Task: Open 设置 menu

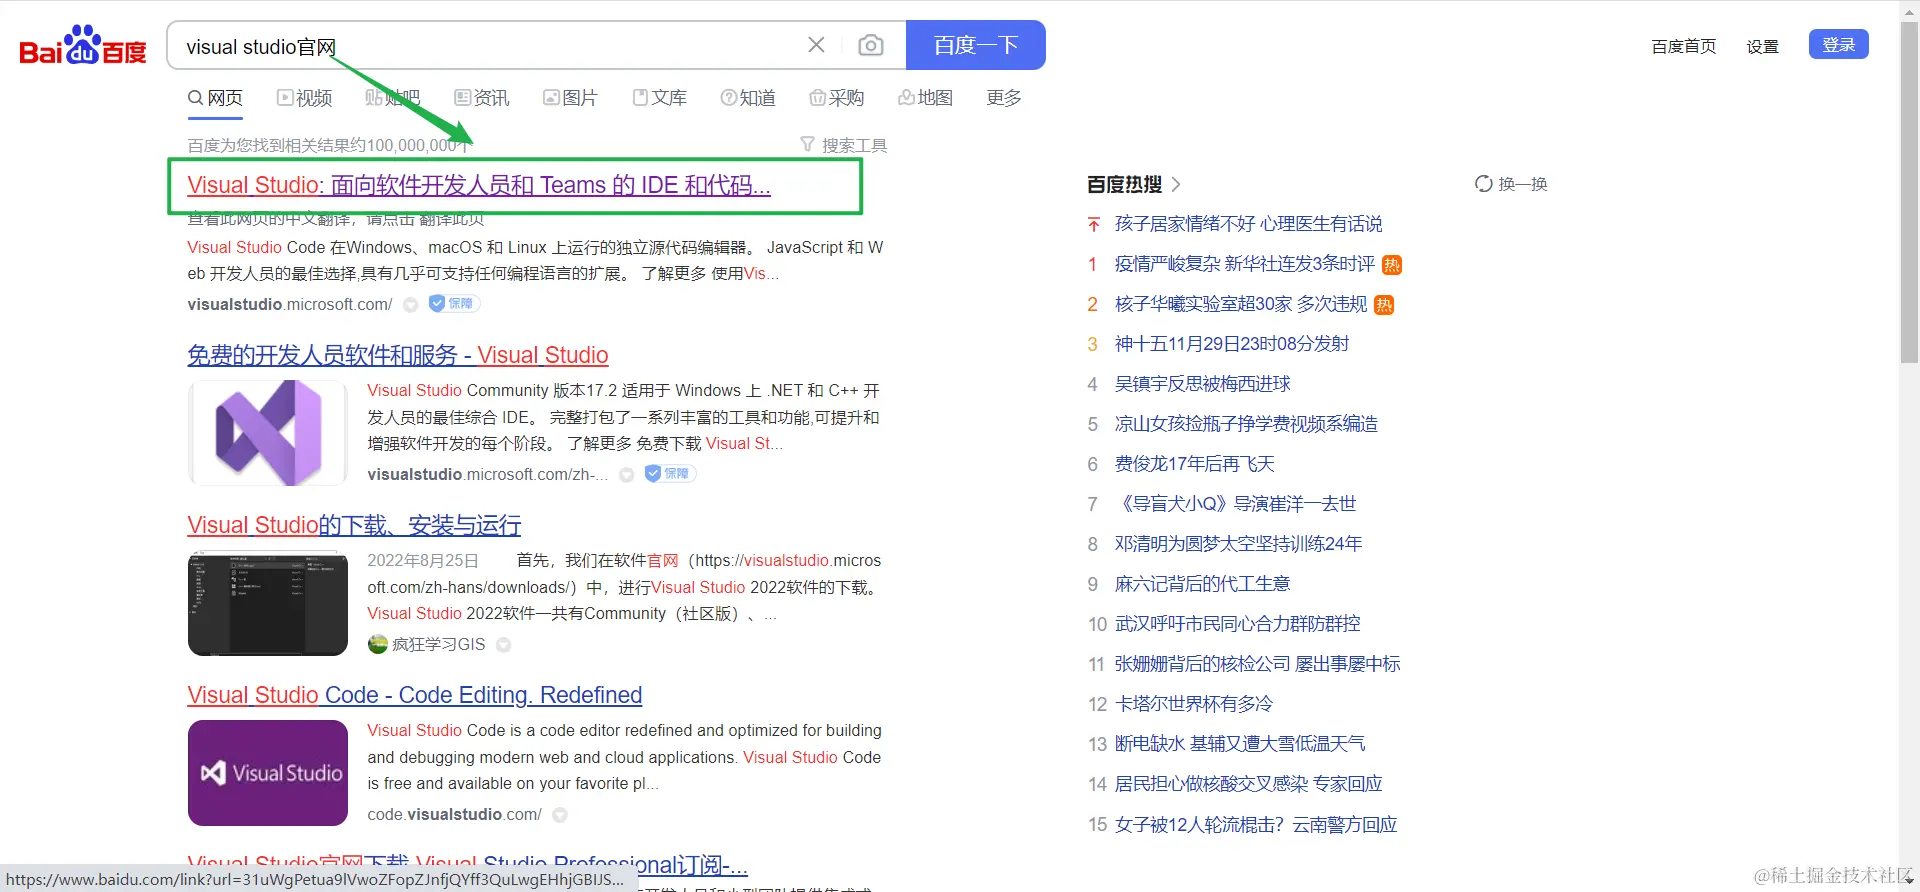Action: 1763,46
